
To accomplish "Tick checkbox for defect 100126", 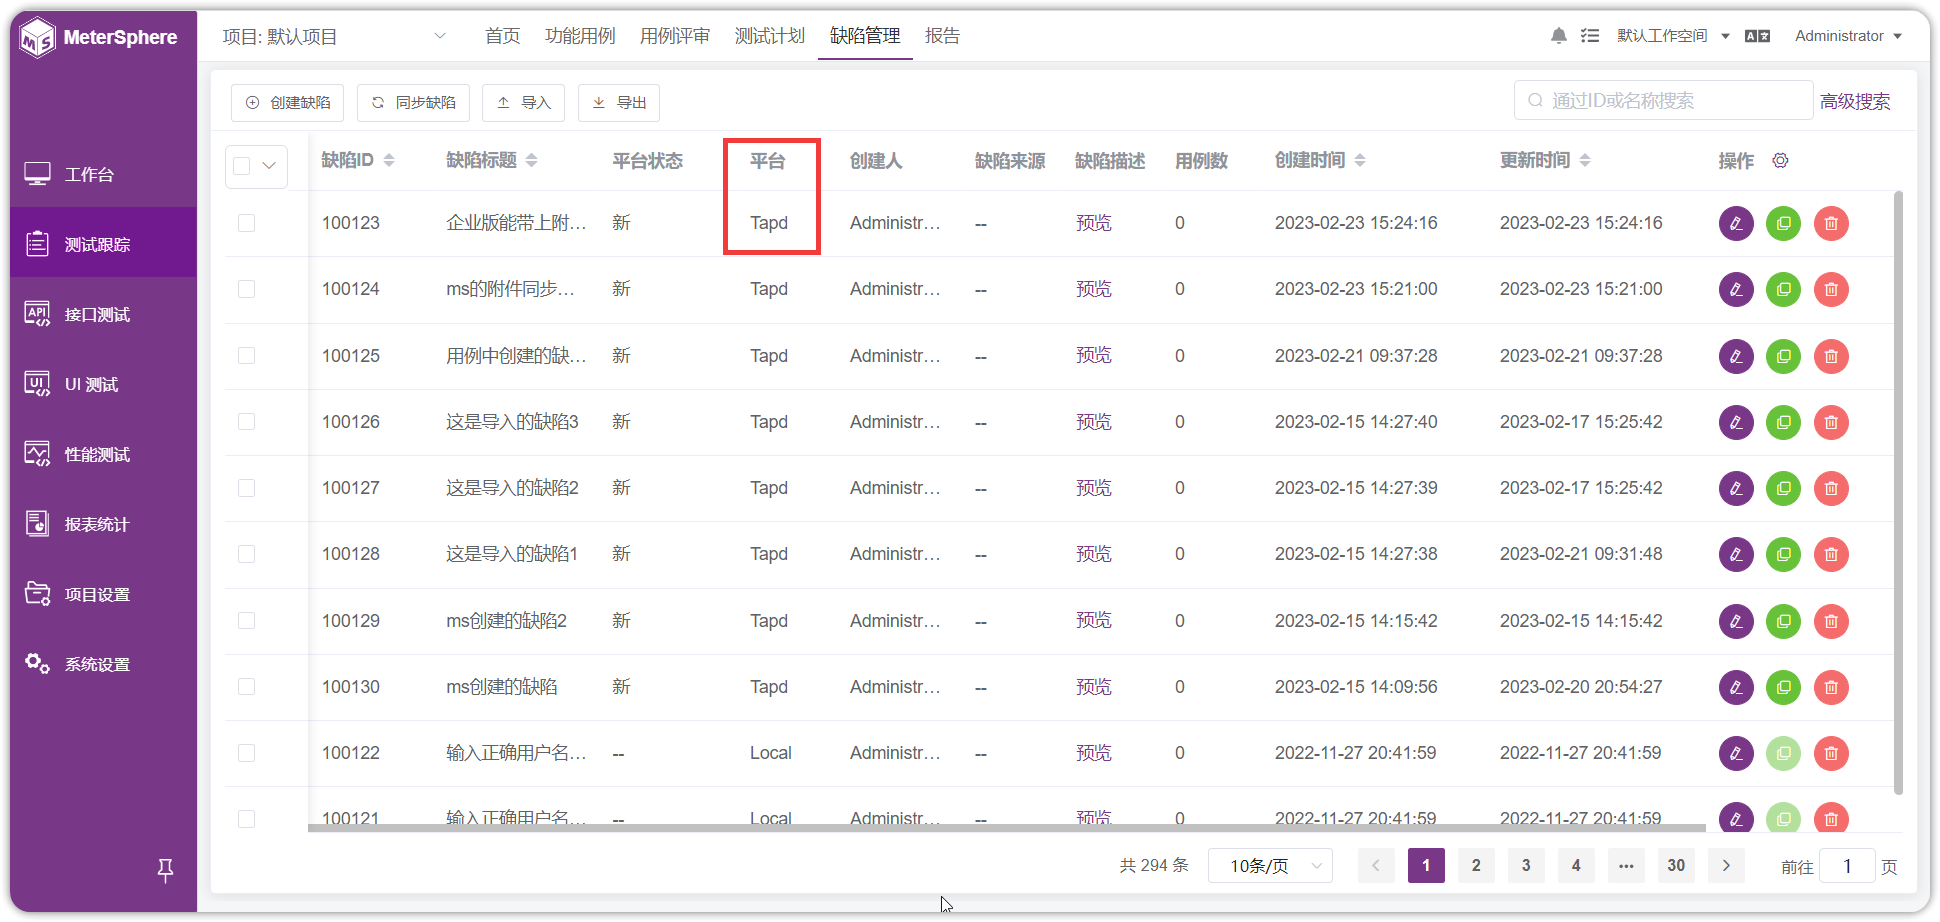I will pos(246,422).
